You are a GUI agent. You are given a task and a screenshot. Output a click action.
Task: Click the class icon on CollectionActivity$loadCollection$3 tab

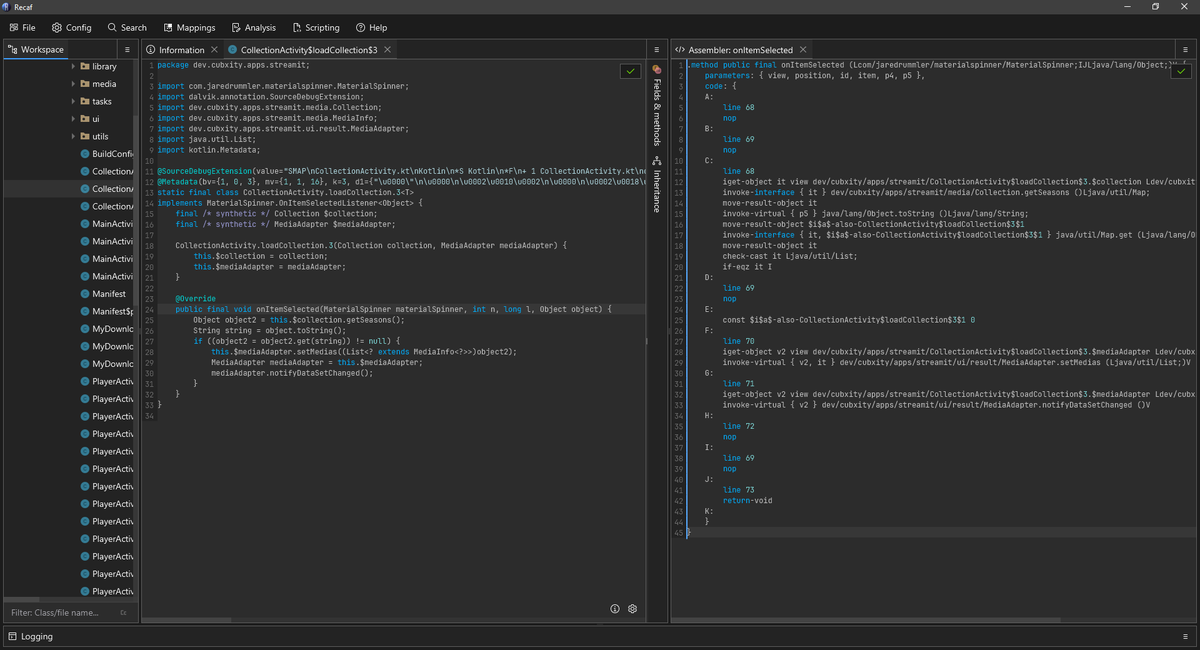(x=233, y=49)
